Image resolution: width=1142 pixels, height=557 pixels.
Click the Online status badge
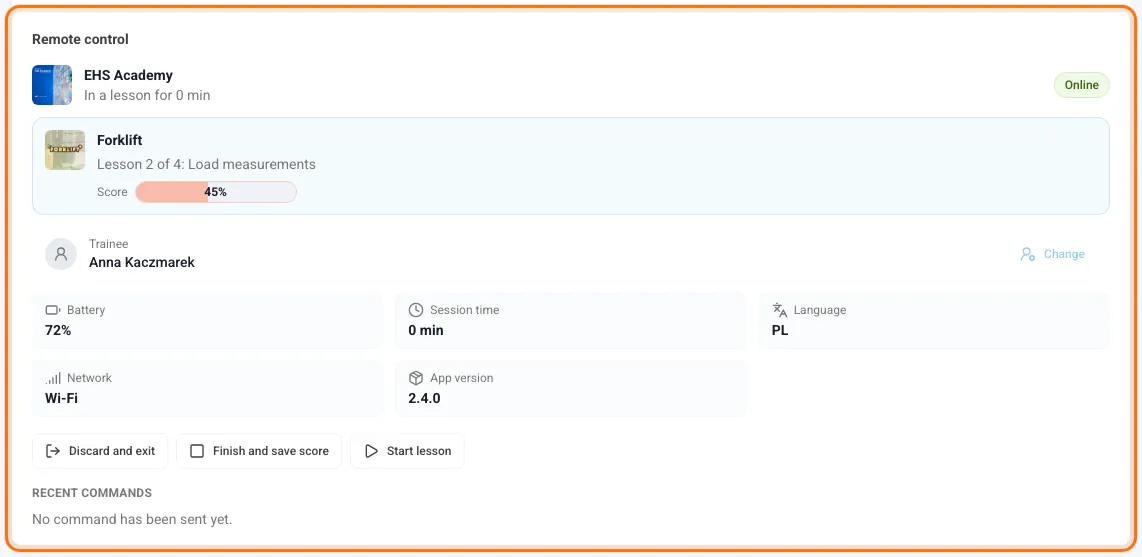click(x=1082, y=85)
